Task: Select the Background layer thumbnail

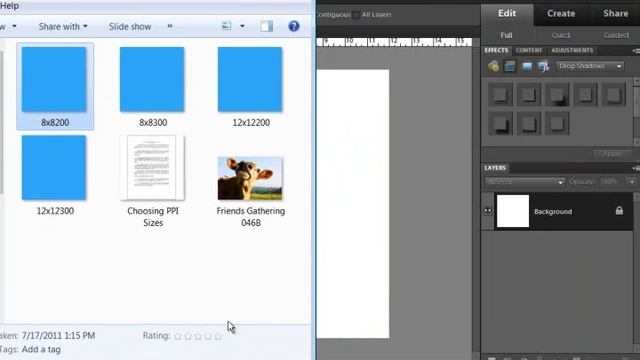Action: point(513,211)
